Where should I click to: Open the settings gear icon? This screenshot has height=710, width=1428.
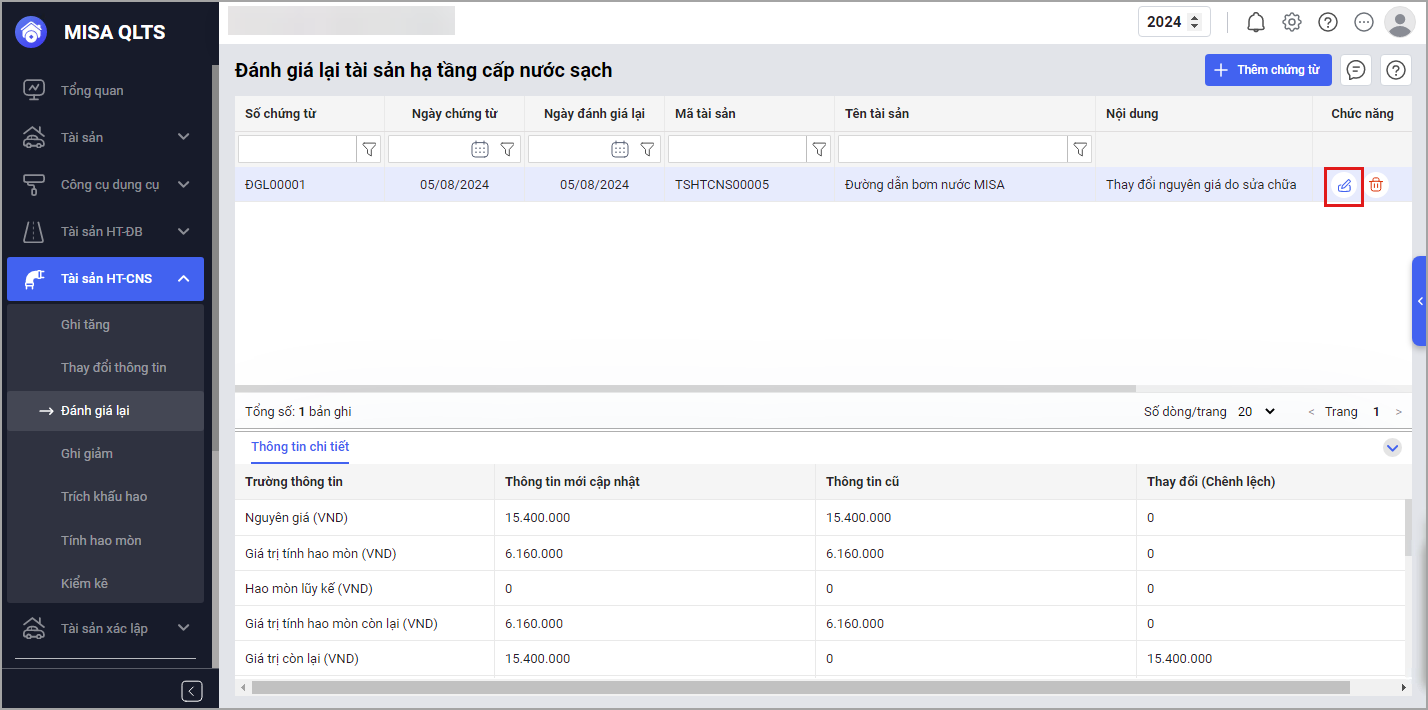pos(1292,22)
